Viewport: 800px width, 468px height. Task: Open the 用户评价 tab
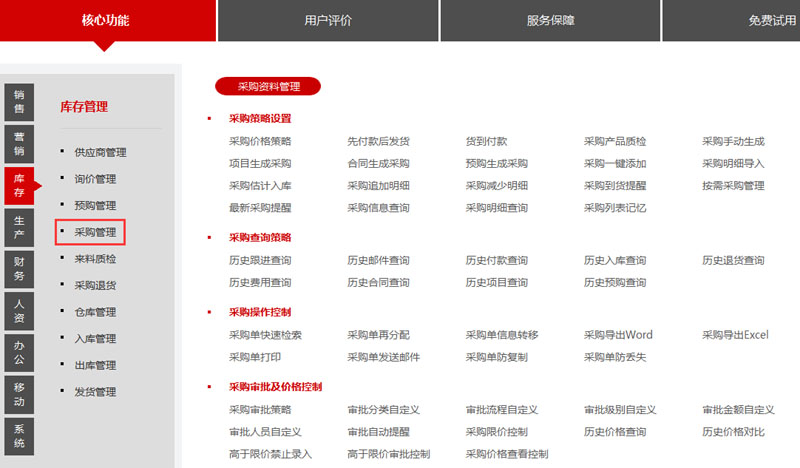click(x=327, y=20)
